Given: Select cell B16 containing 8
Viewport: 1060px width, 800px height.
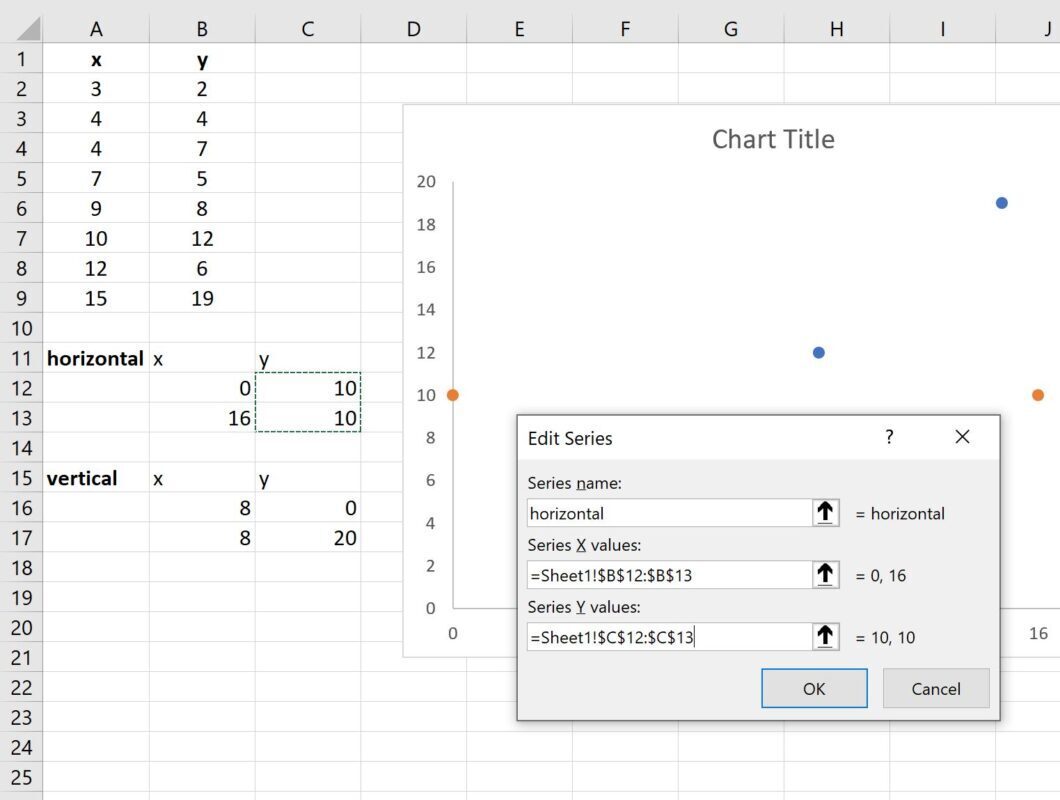Looking at the screenshot, I should coord(202,508).
